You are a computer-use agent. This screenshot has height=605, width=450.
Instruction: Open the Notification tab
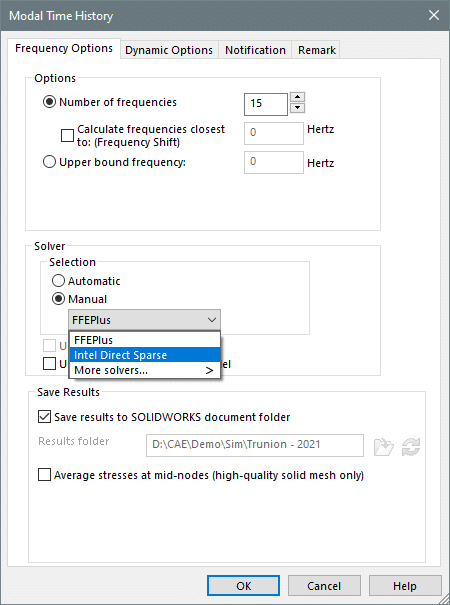[255, 50]
